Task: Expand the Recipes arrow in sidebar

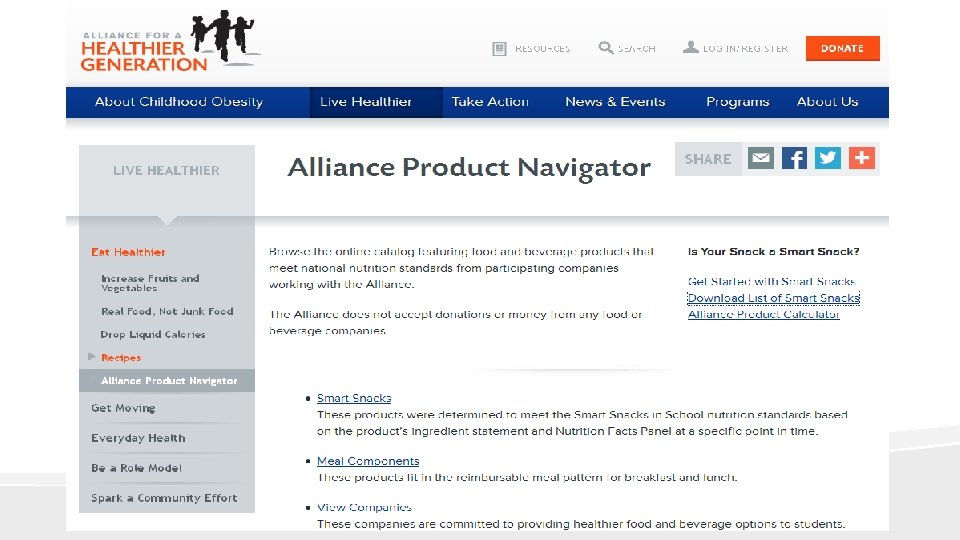Action: tap(92, 356)
